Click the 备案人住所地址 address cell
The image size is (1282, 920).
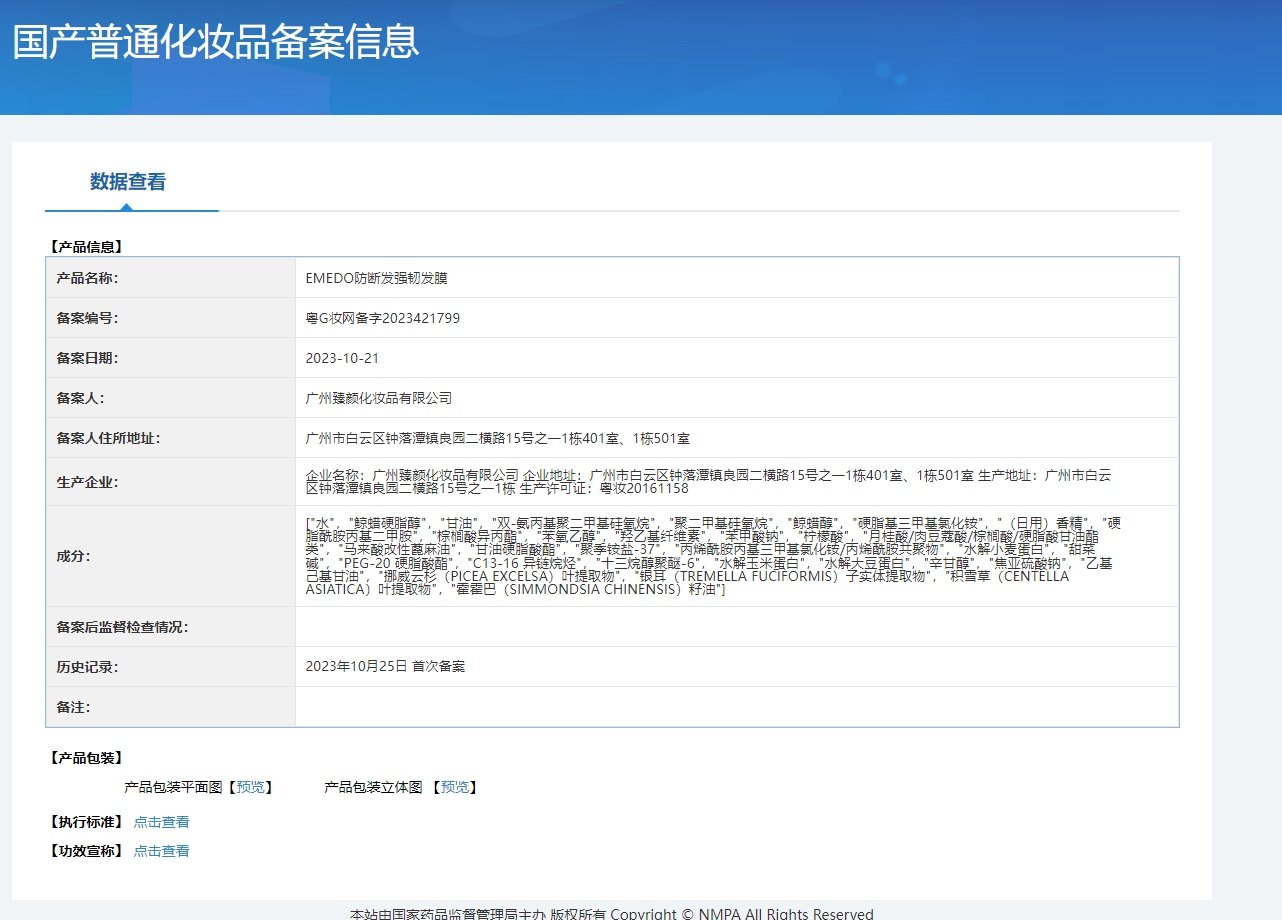tap(499, 437)
